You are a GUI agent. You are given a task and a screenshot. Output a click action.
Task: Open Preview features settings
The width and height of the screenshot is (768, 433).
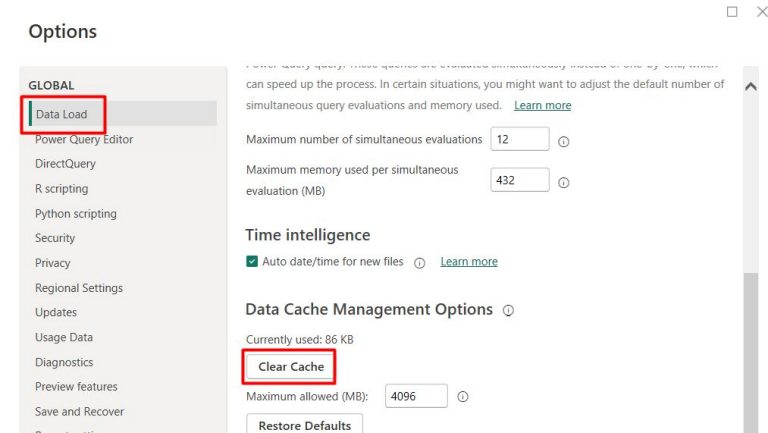76,386
